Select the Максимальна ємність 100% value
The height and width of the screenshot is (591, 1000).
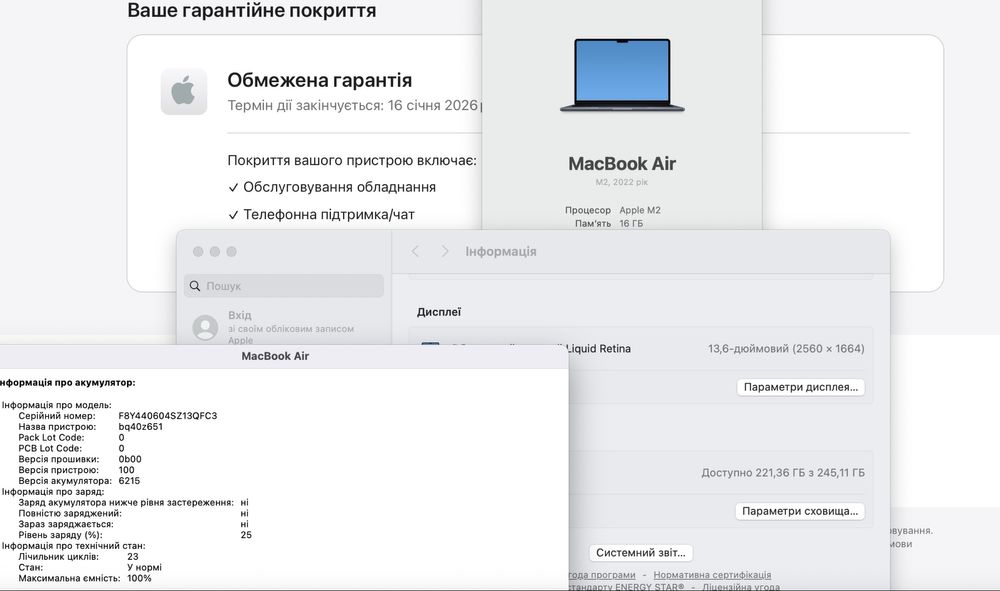pos(139,578)
